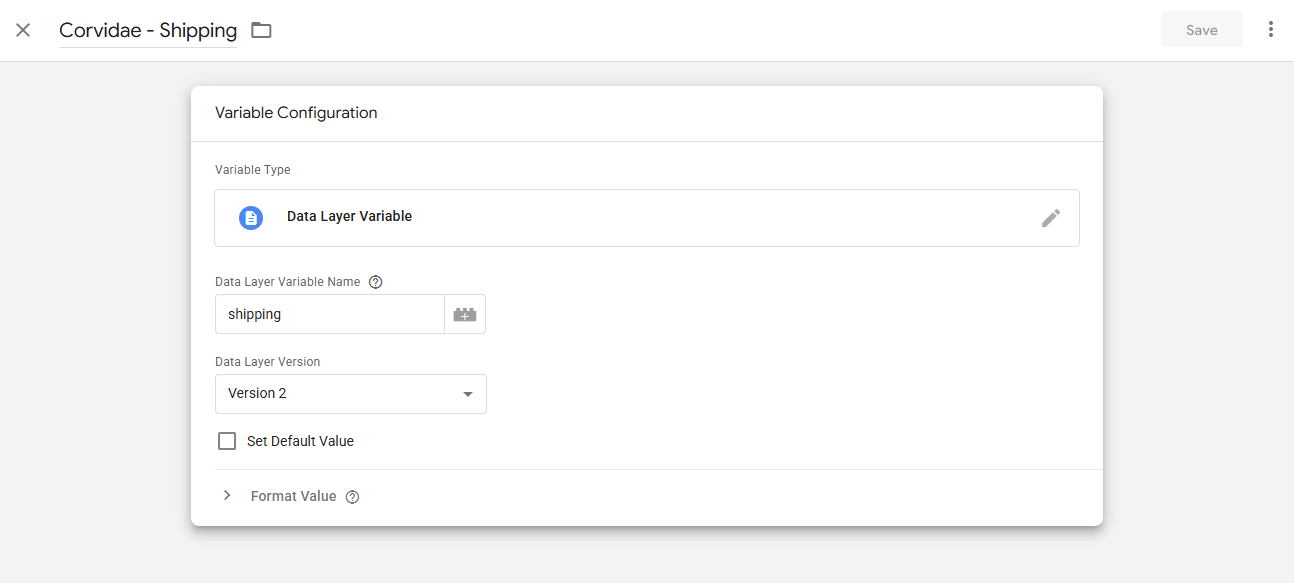Open the help icon next to Format Value
This screenshot has width=1294, height=583.
point(352,497)
